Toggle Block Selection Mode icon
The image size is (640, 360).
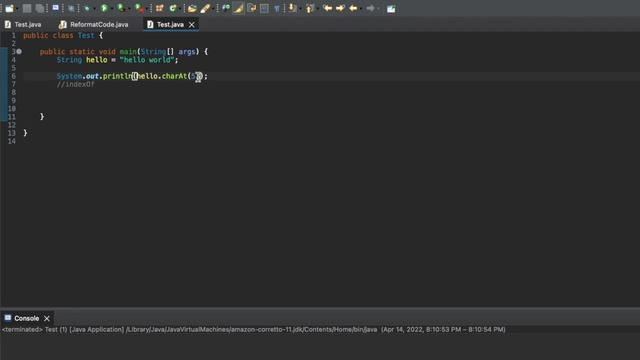(x=264, y=8)
